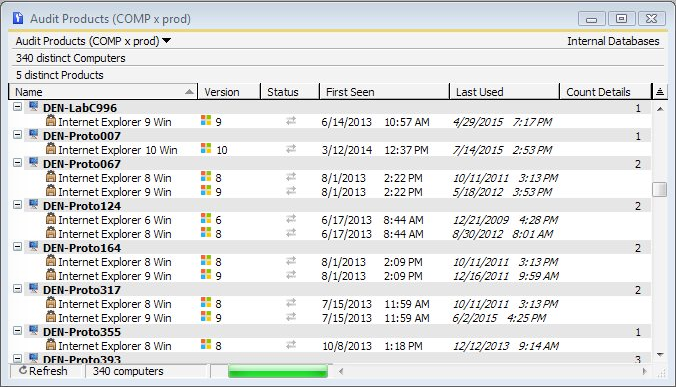This screenshot has height=387, width=676.
Task: Click the horizontal scrollbar right arrow
Action: [x=645, y=371]
